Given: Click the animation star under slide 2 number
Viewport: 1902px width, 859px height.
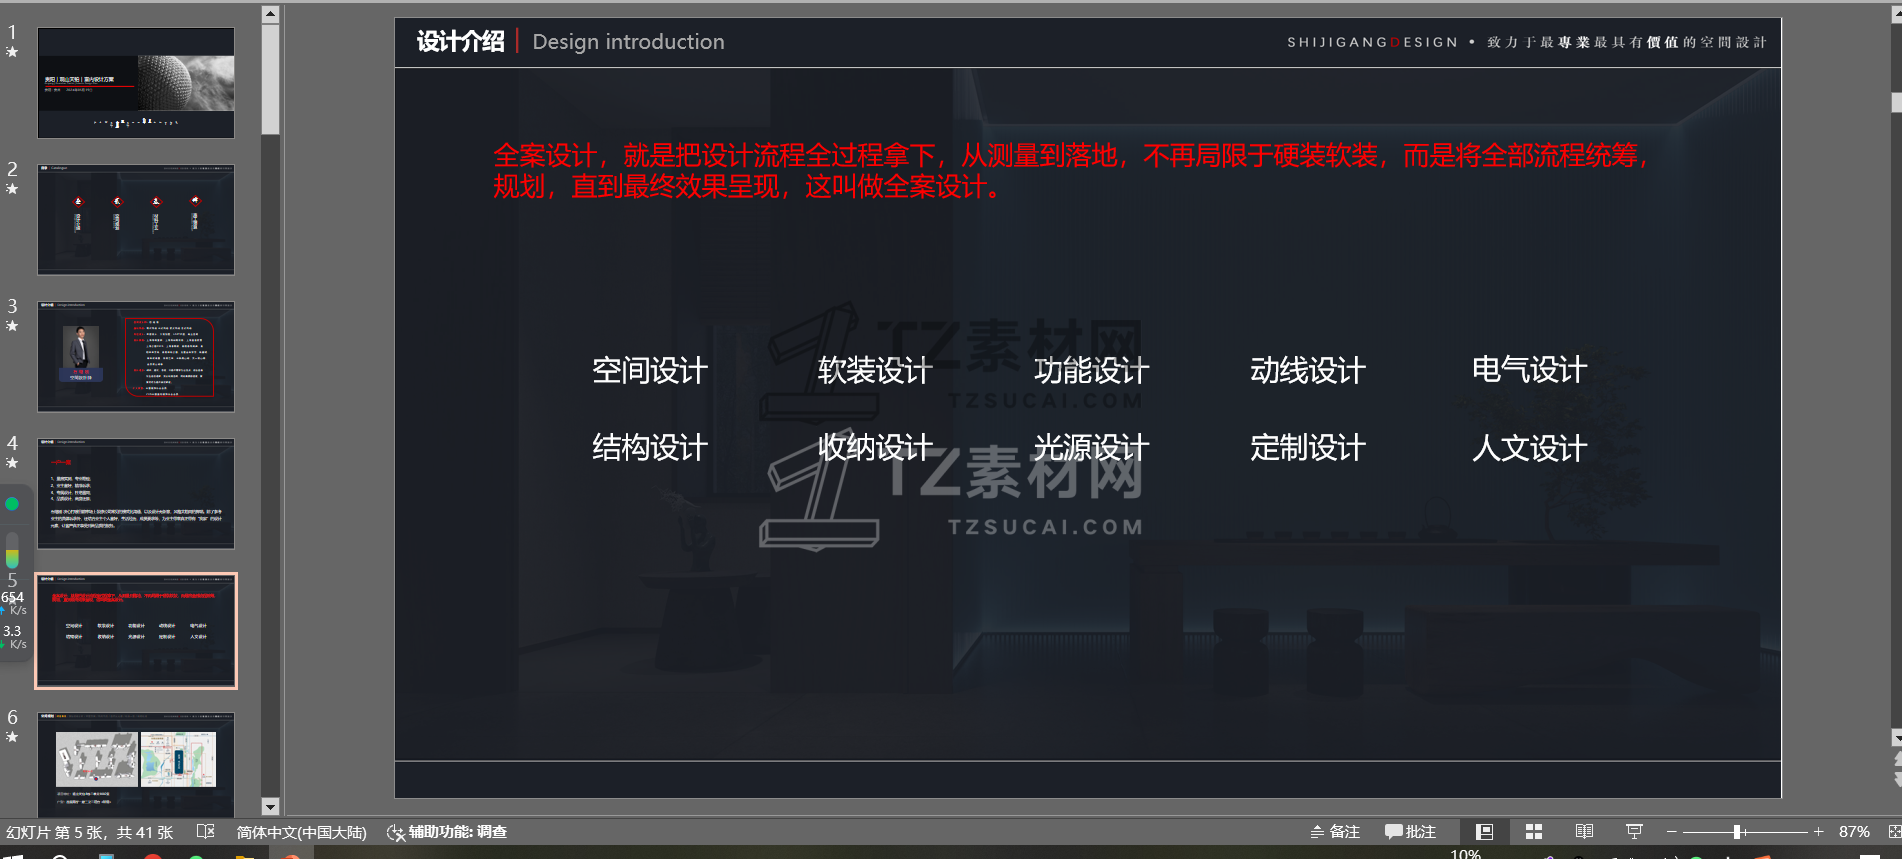Looking at the screenshot, I should [12, 189].
